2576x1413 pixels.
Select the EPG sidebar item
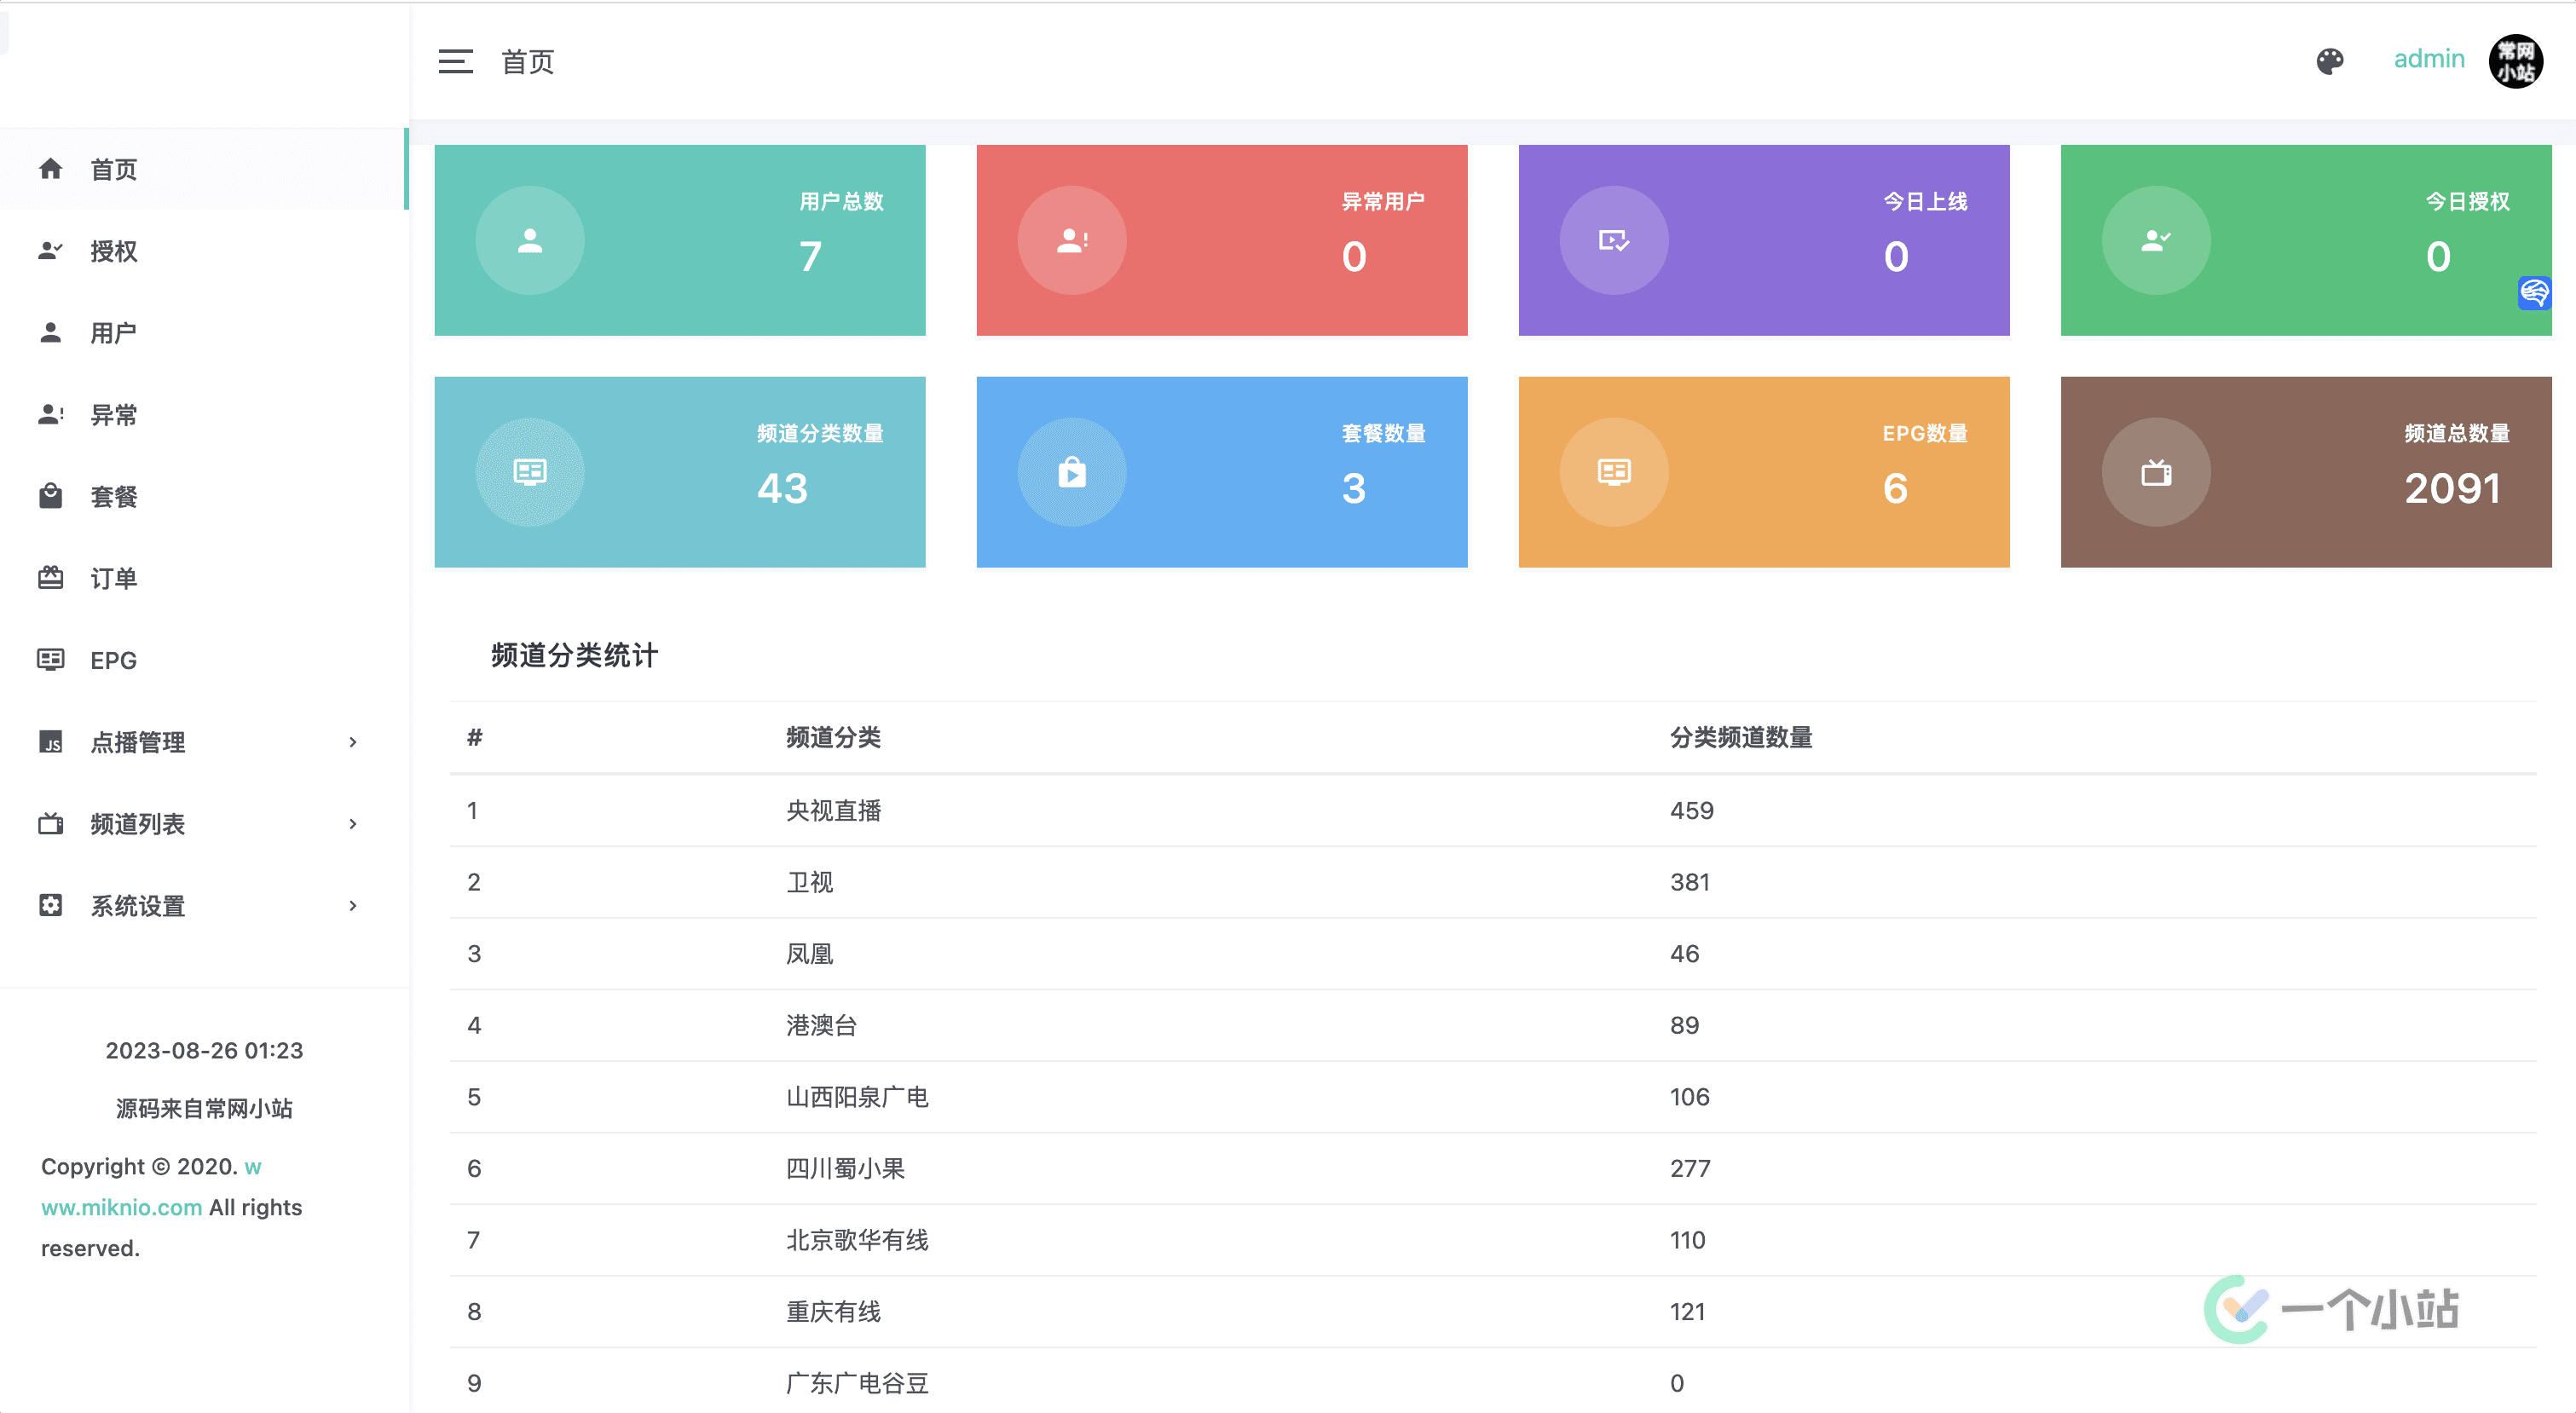click(113, 660)
